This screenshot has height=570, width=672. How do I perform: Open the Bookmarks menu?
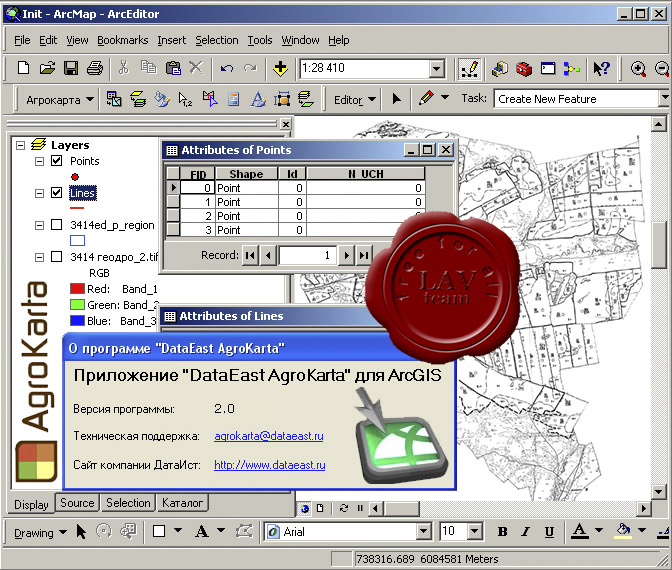coord(123,40)
